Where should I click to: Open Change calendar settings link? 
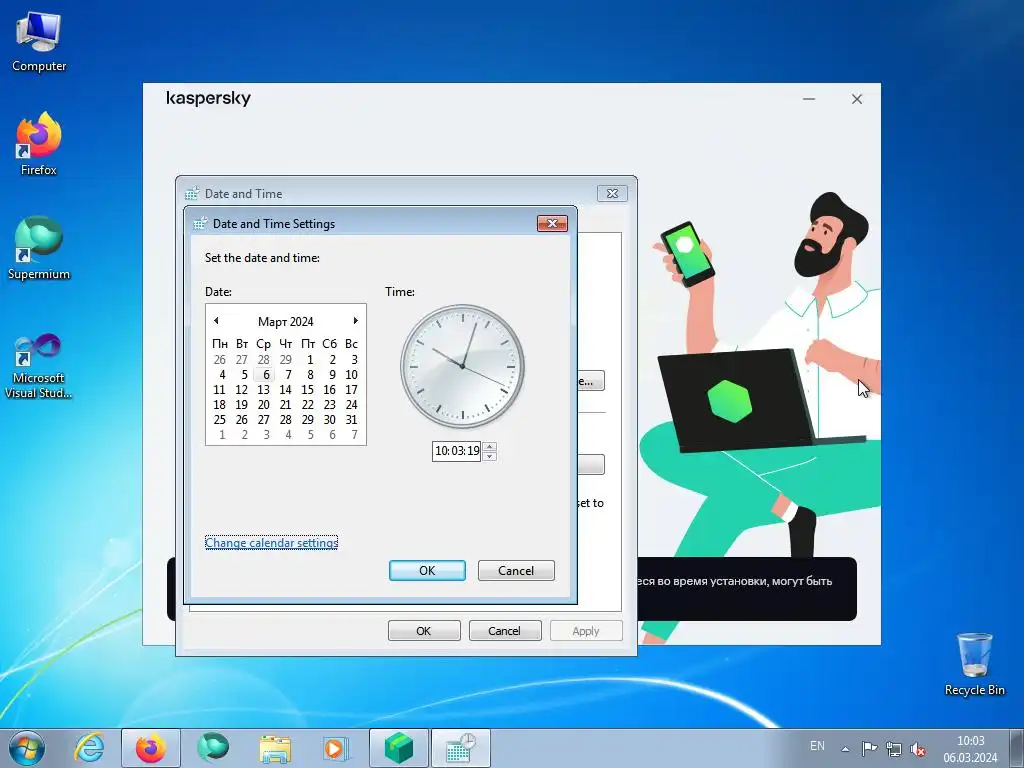[271, 543]
